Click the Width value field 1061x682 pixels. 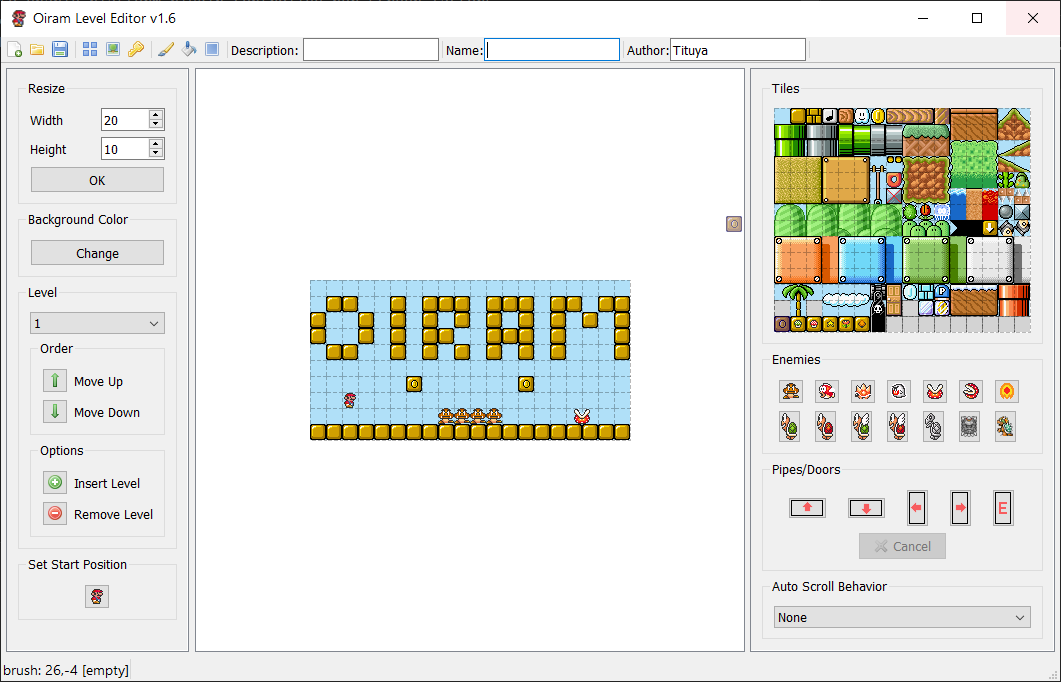pos(125,120)
